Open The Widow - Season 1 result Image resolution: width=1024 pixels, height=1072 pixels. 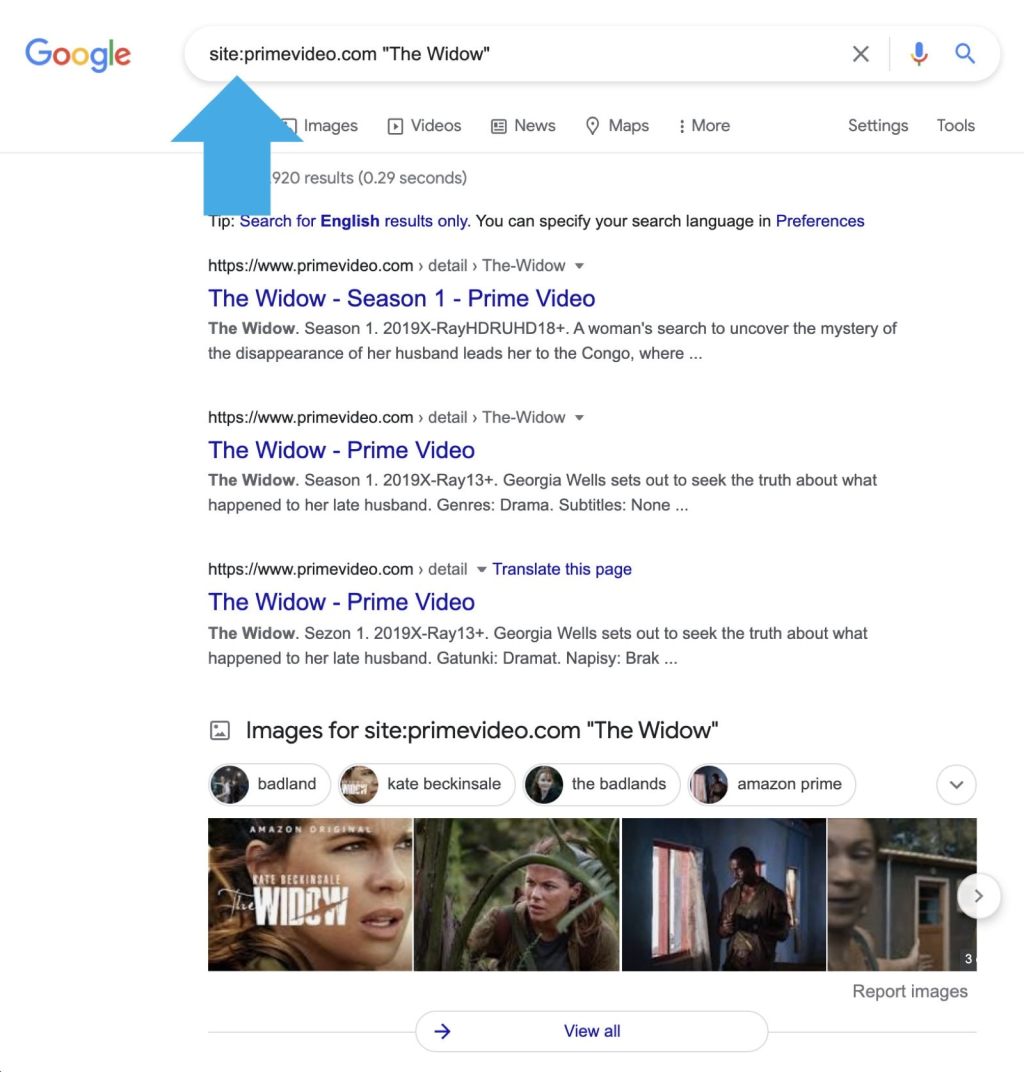[401, 298]
